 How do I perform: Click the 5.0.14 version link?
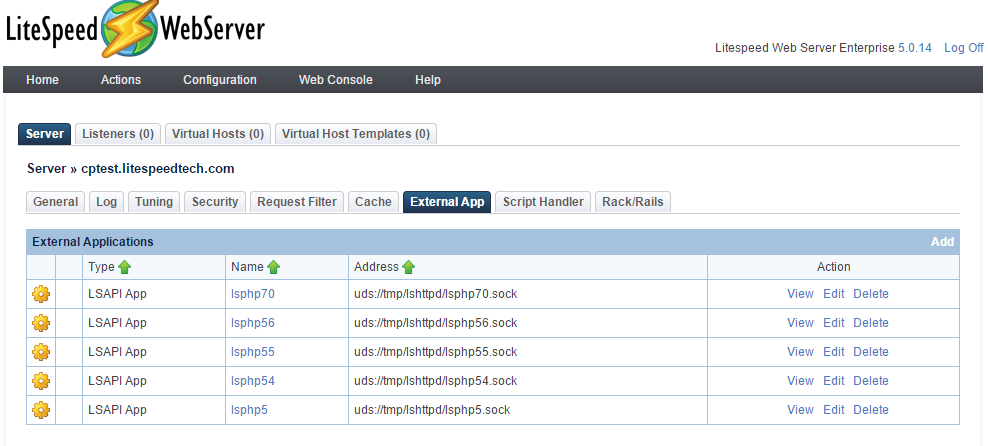[x=914, y=48]
